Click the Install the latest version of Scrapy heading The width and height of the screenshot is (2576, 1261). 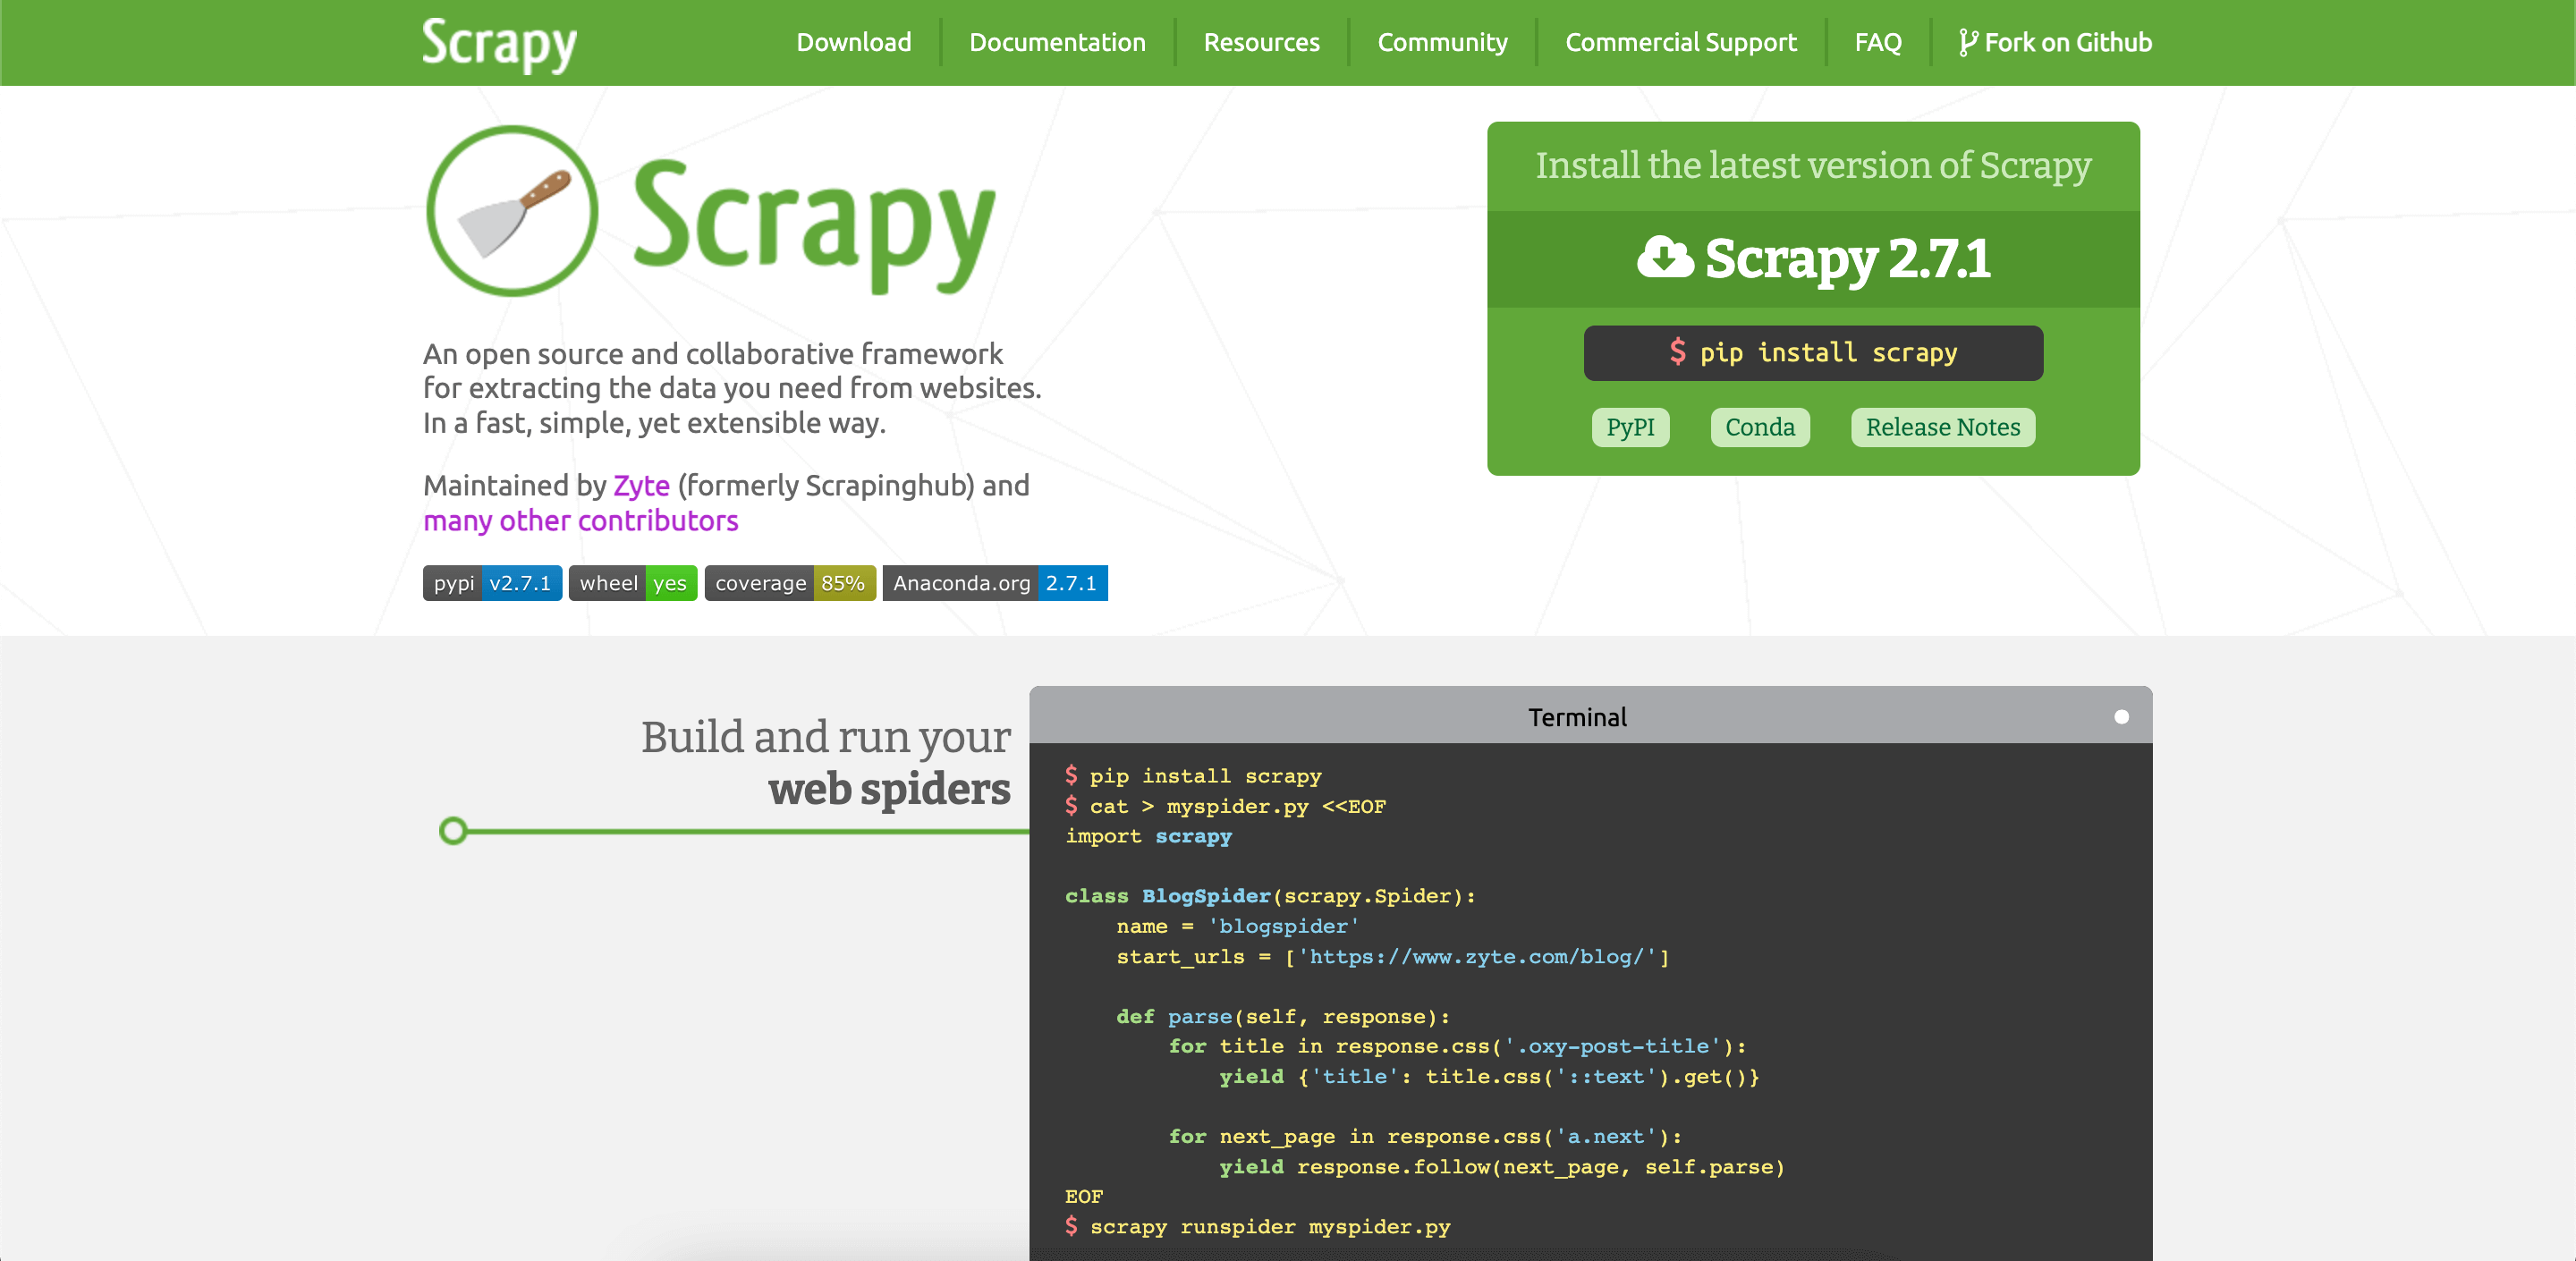1813,166
